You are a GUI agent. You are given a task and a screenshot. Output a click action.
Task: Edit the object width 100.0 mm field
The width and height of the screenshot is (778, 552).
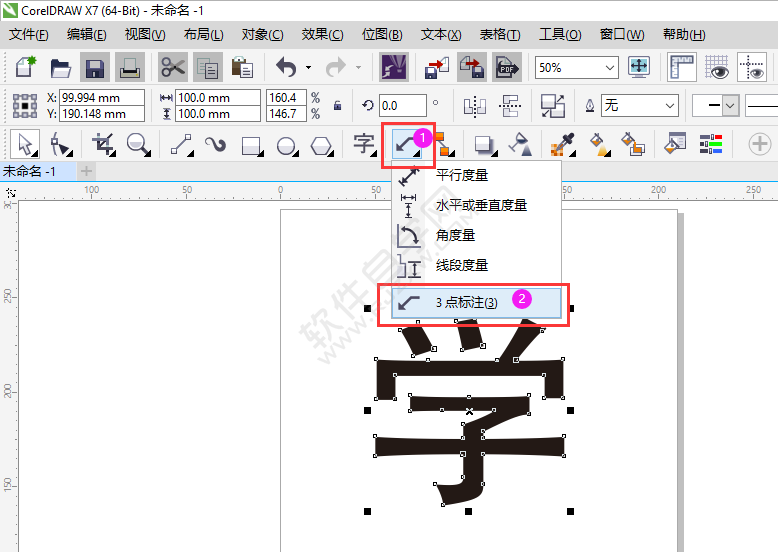point(218,98)
